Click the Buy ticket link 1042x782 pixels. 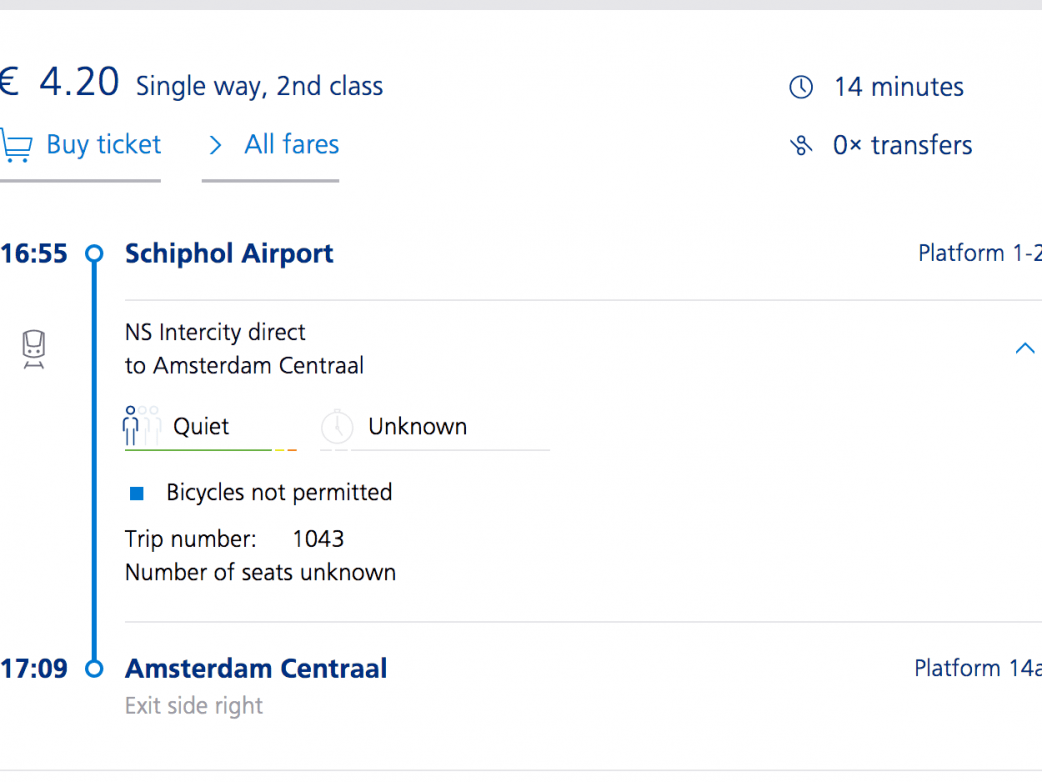[103, 145]
